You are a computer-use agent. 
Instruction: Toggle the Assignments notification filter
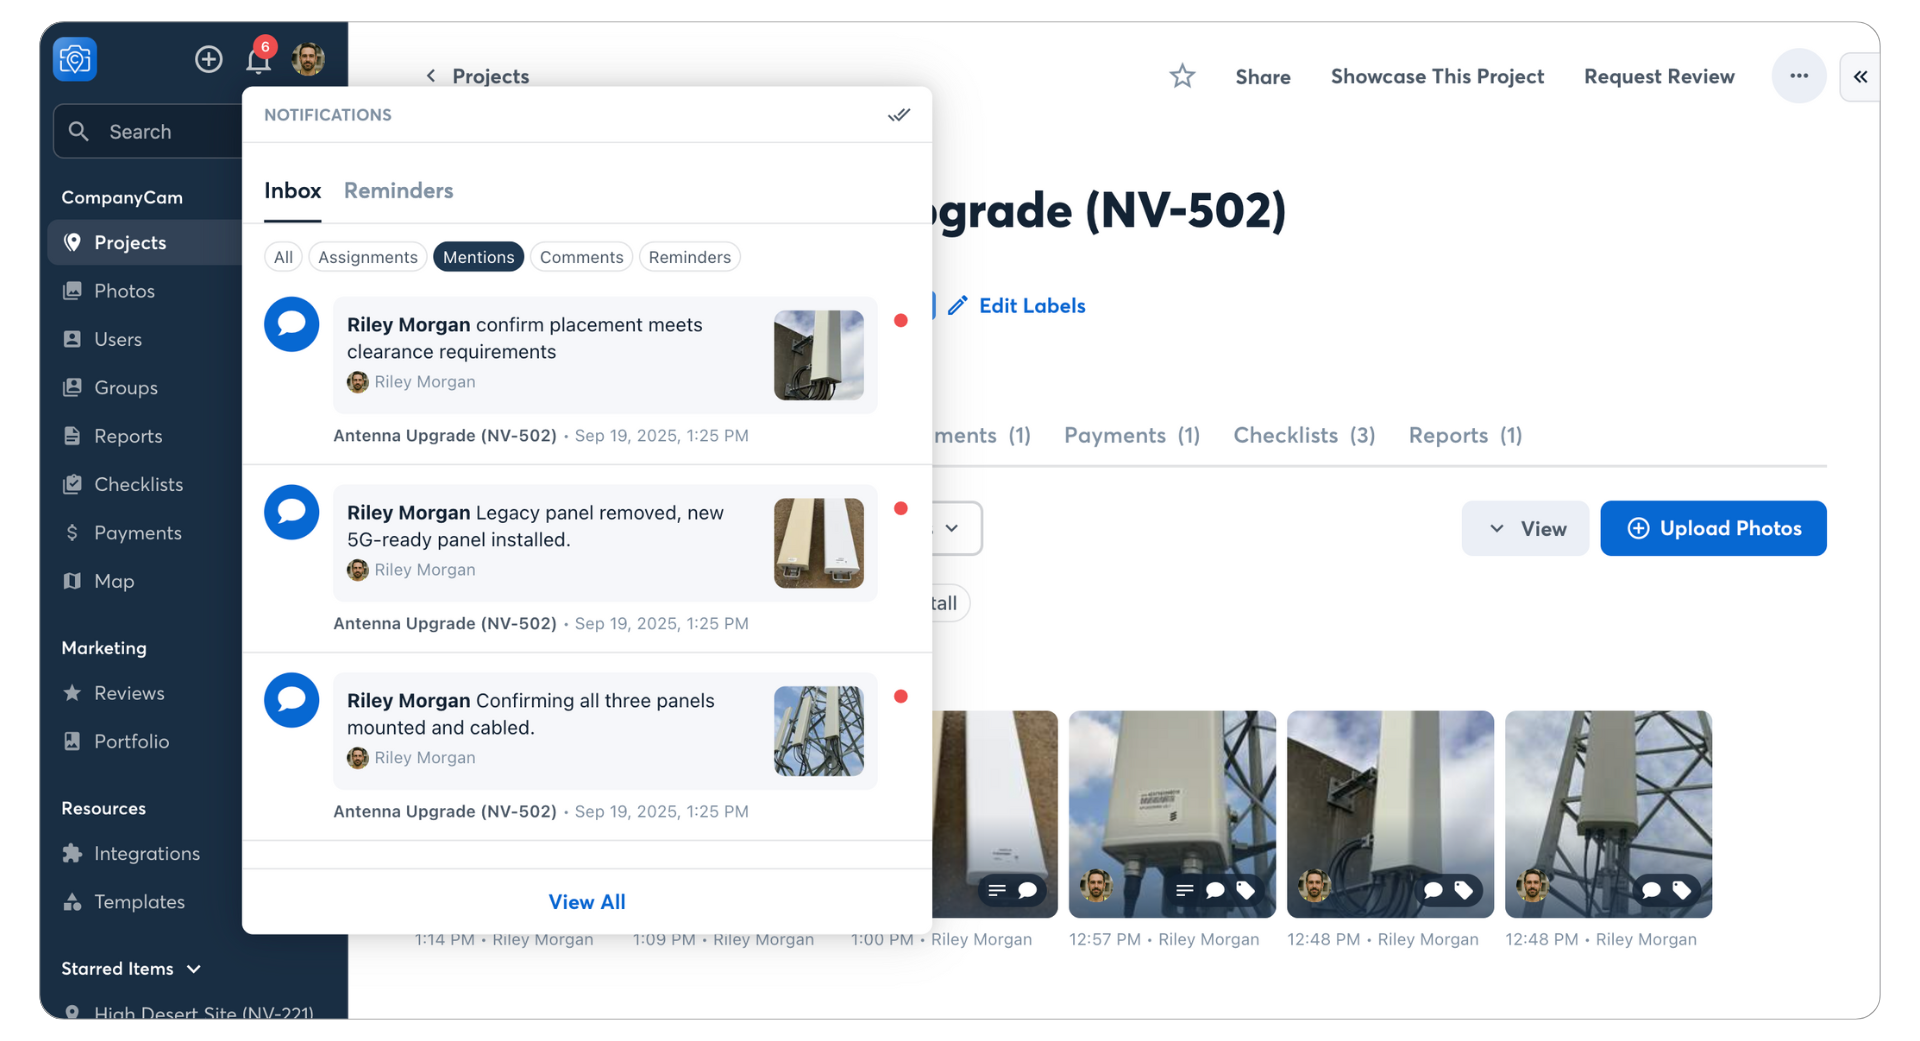tap(367, 257)
